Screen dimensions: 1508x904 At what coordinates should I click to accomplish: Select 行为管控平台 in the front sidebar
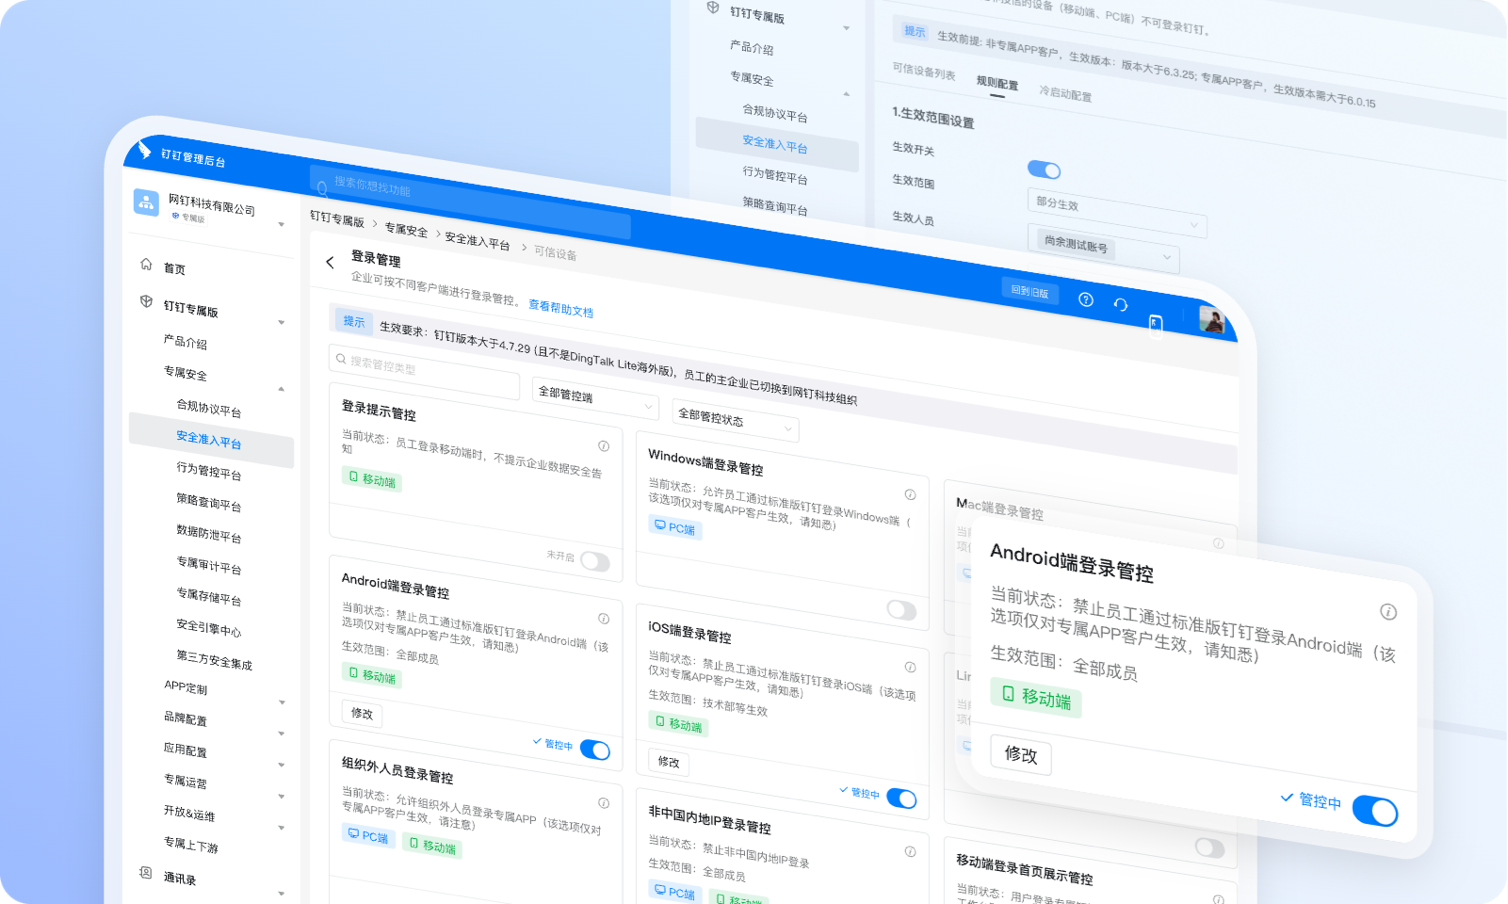tap(209, 470)
